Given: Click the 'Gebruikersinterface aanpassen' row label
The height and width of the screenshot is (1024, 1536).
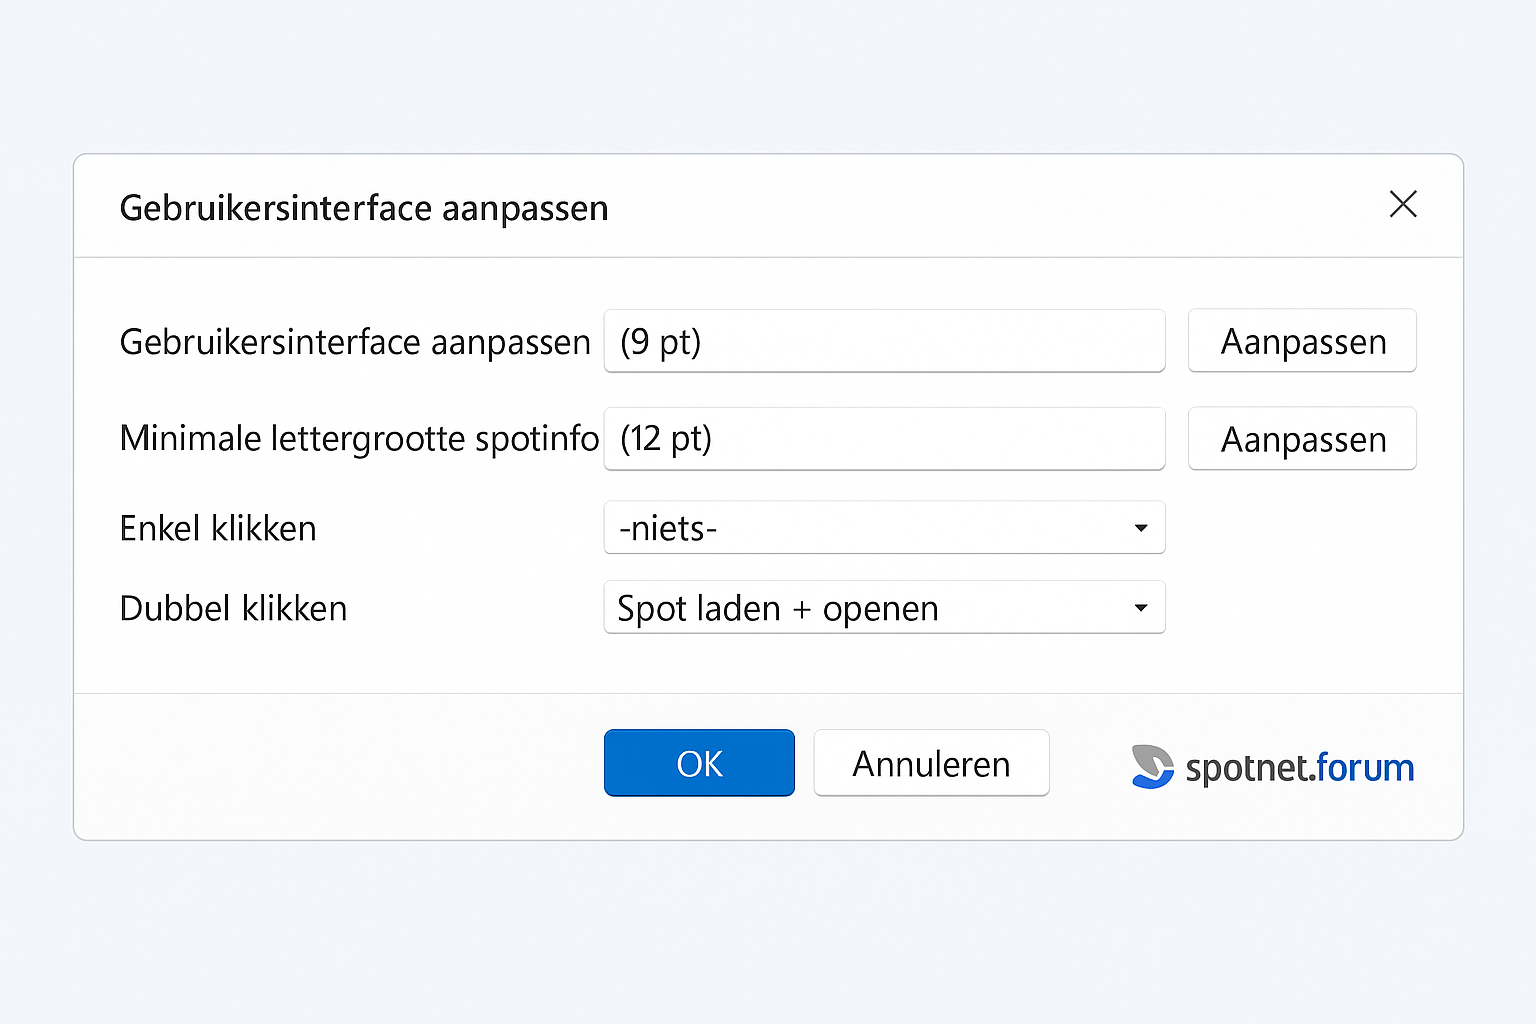Looking at the screenshot, I should [x=355, y=342].
